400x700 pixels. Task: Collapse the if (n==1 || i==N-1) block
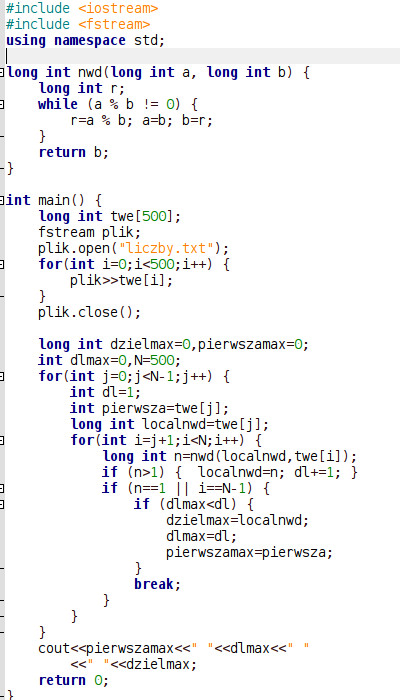click(2, 488)
